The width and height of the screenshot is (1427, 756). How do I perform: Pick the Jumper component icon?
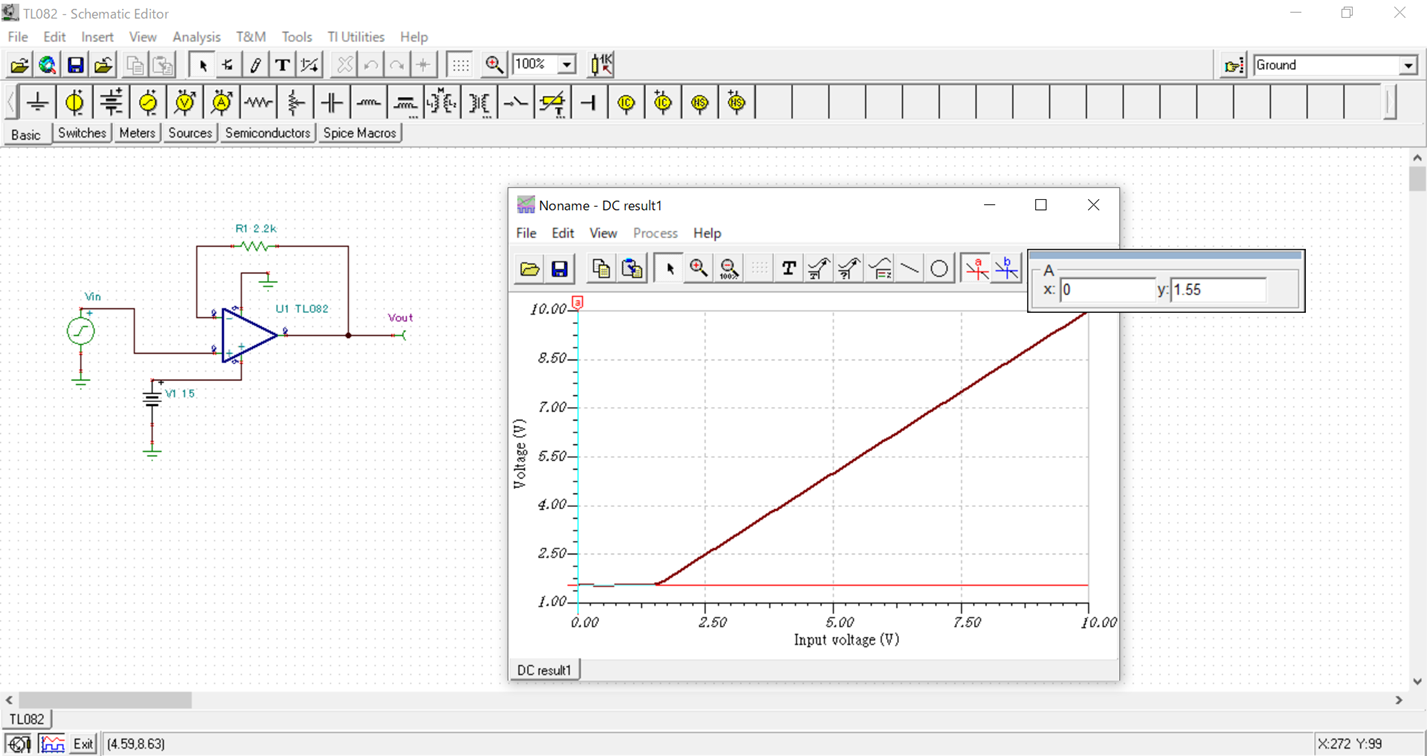(x=590, y=102)
